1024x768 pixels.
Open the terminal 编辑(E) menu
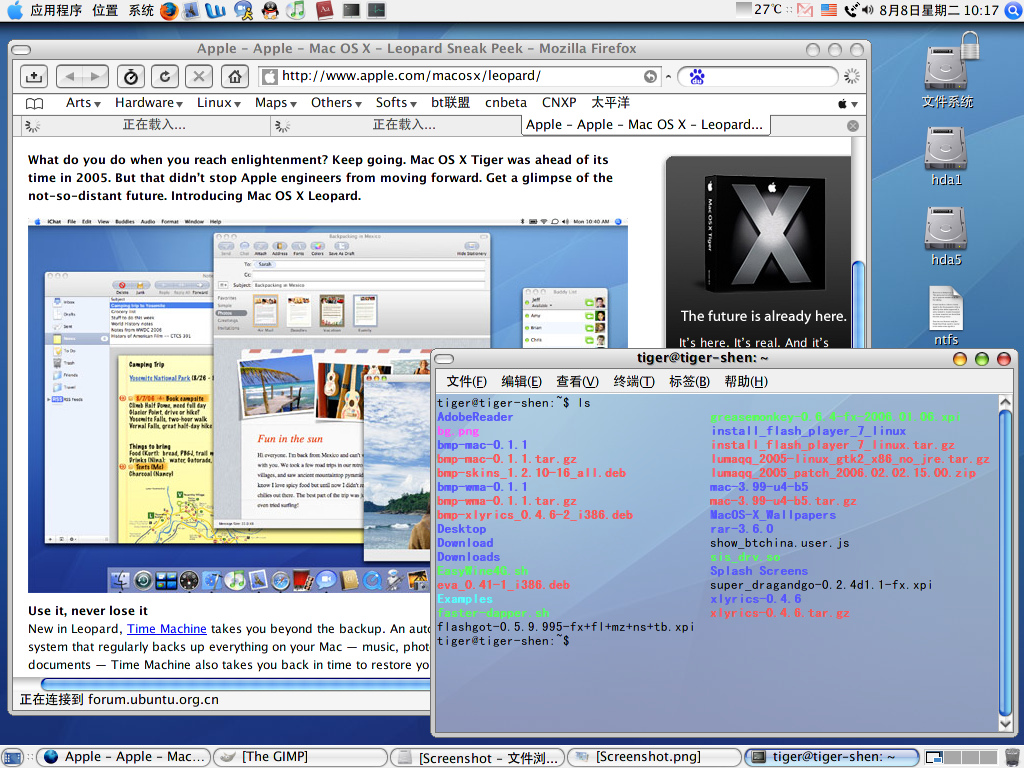tap(521, 382)
